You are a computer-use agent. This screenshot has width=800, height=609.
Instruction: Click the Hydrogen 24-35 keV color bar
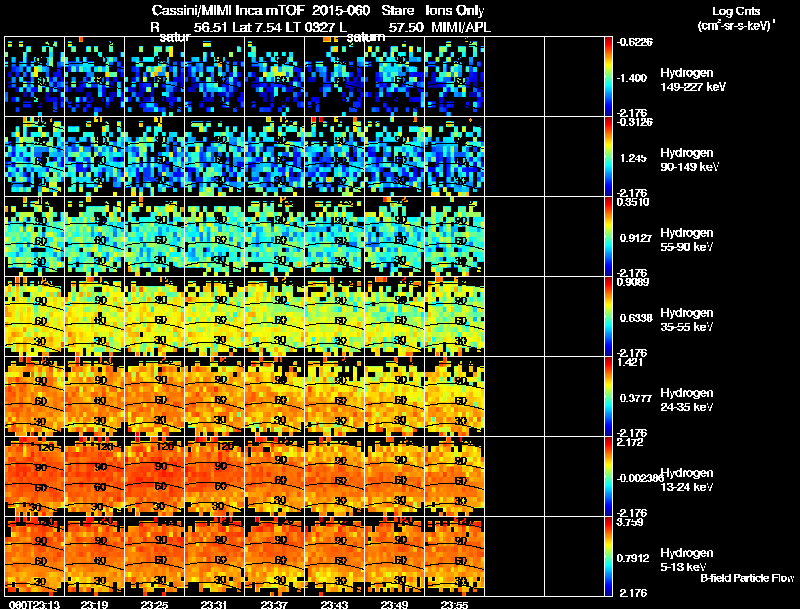pyautogui.click(x=608, y=397)
